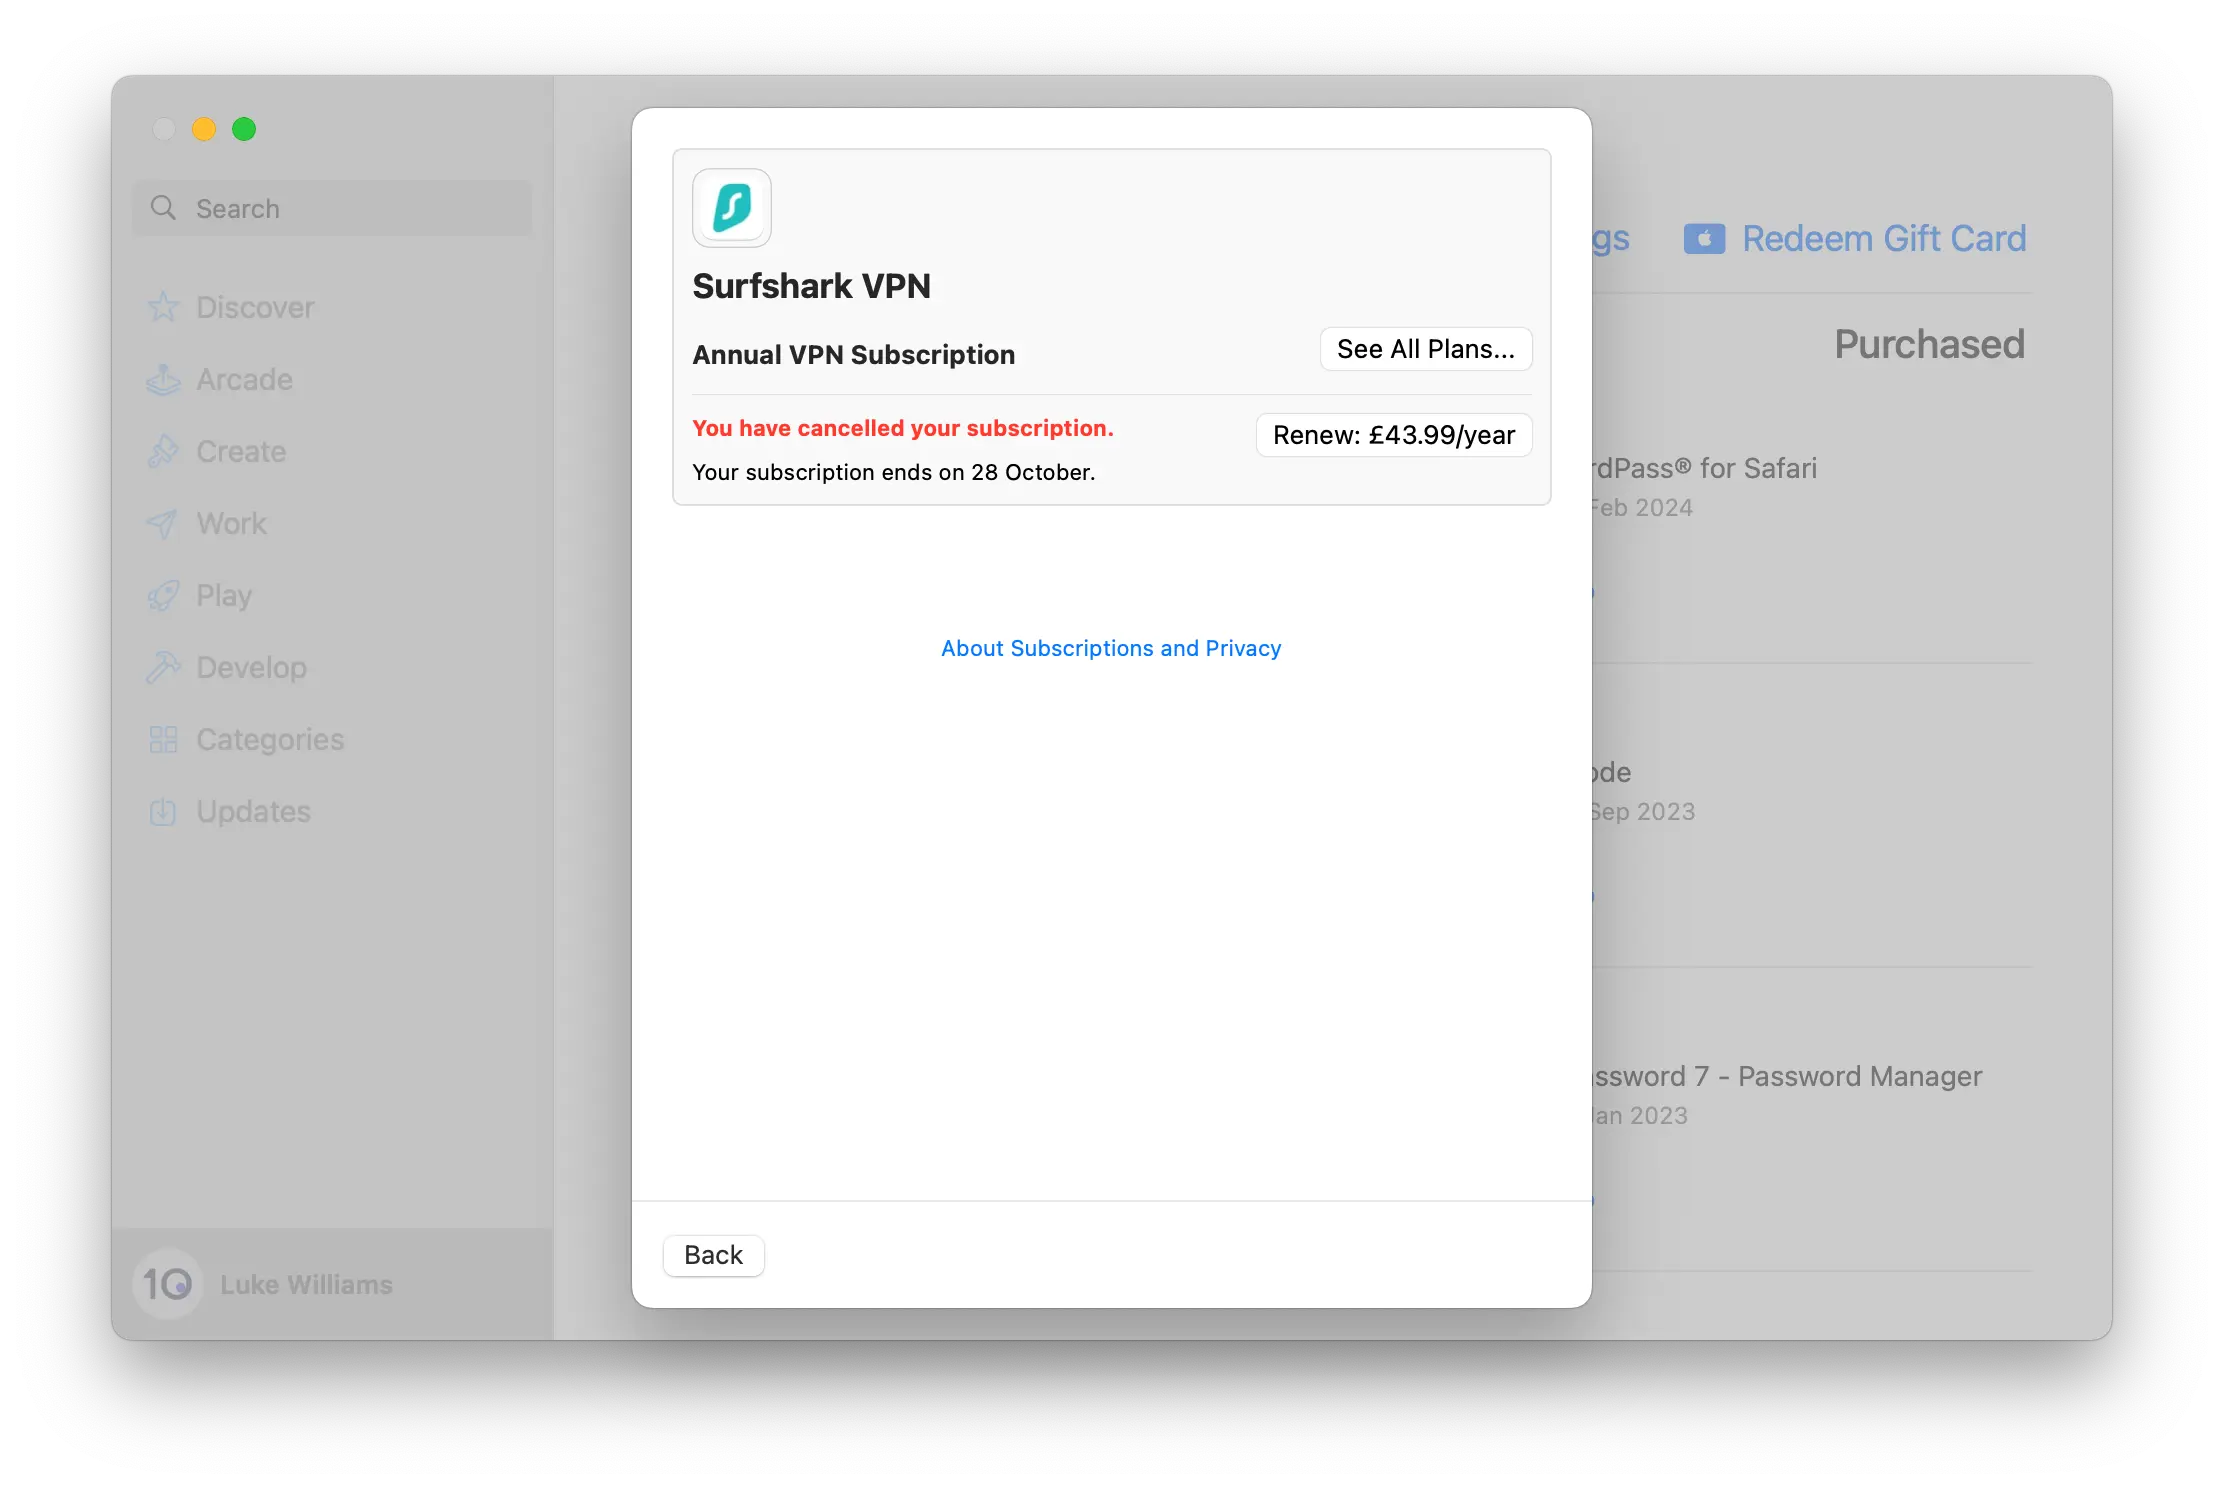The height and width of the screenshot is (1488, 2224).
Task: Click the Surfshark VPN app icon
Action: tap(731, 207)
